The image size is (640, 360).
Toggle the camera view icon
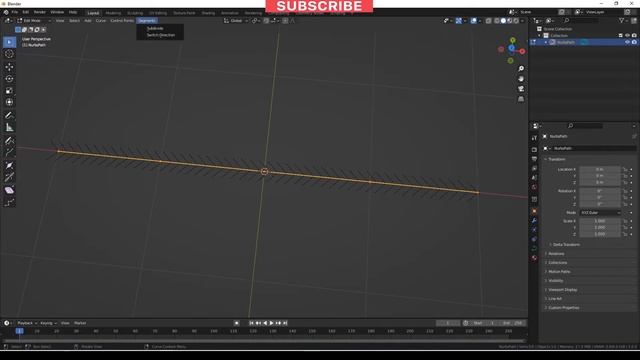[x=521, y=89]
